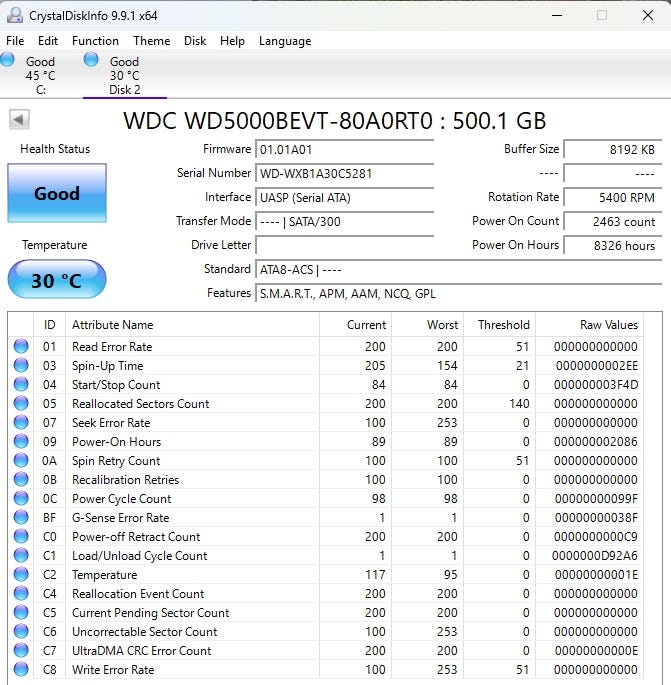Click status orb for Reallocation Event Count
The width and height of the screenshot is (671, 685).
[x=21, y=593]
